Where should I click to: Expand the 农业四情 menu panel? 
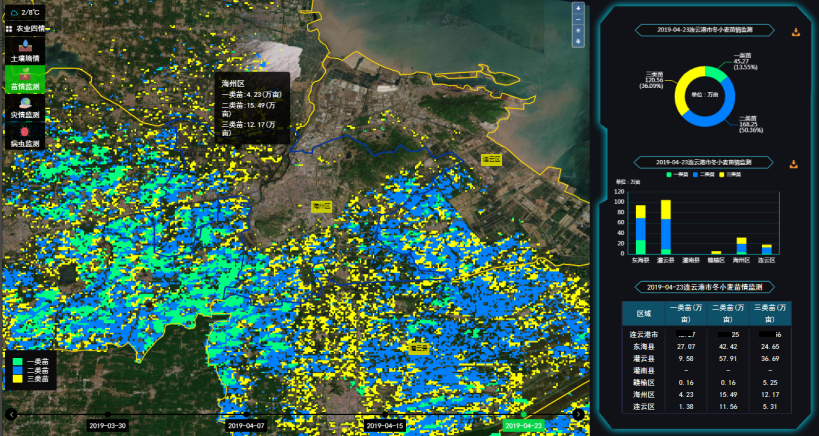[24, 29]
